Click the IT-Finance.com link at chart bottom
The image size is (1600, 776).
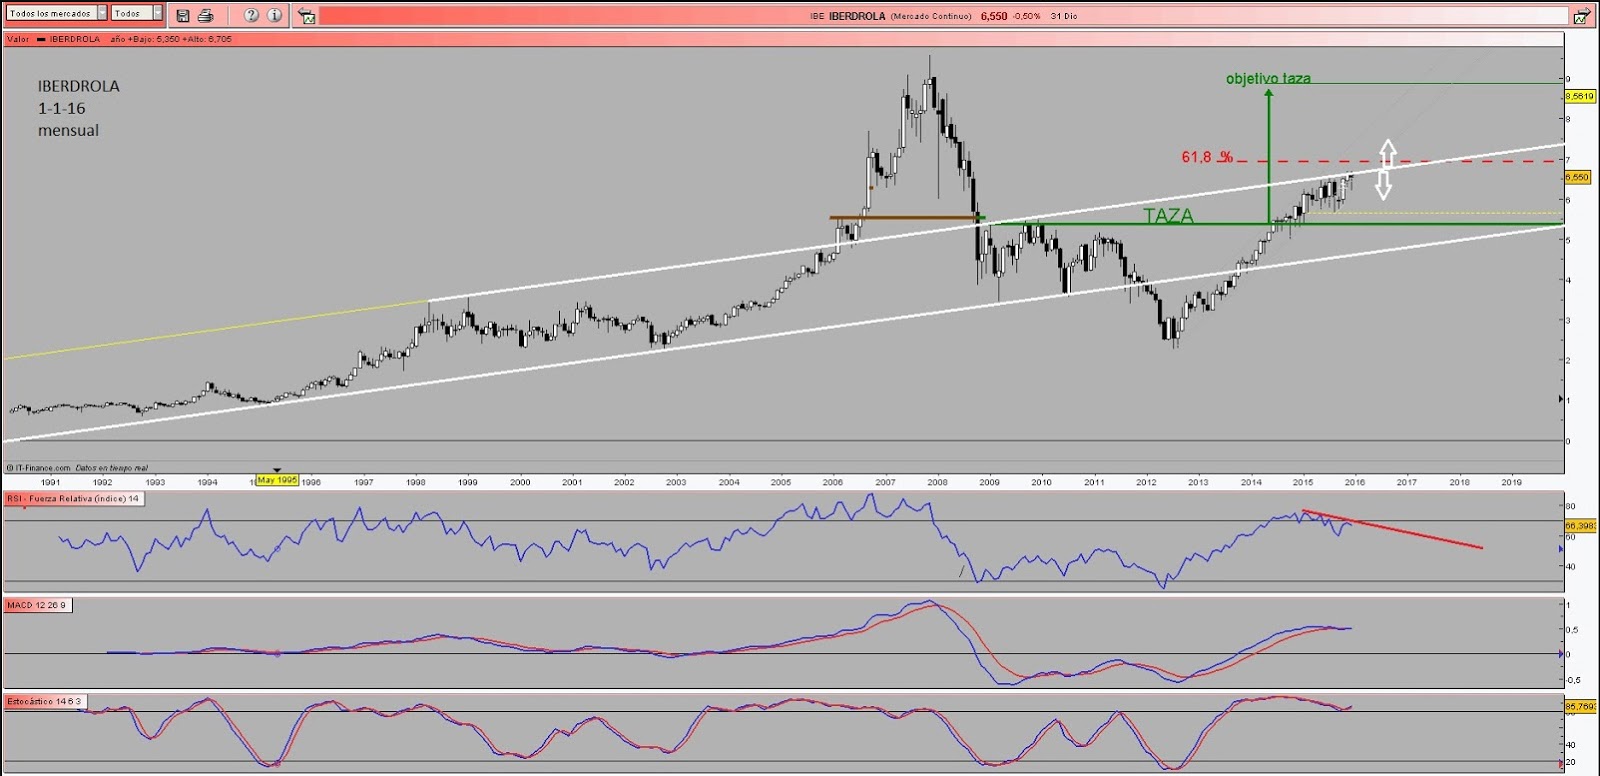[42, 467]
